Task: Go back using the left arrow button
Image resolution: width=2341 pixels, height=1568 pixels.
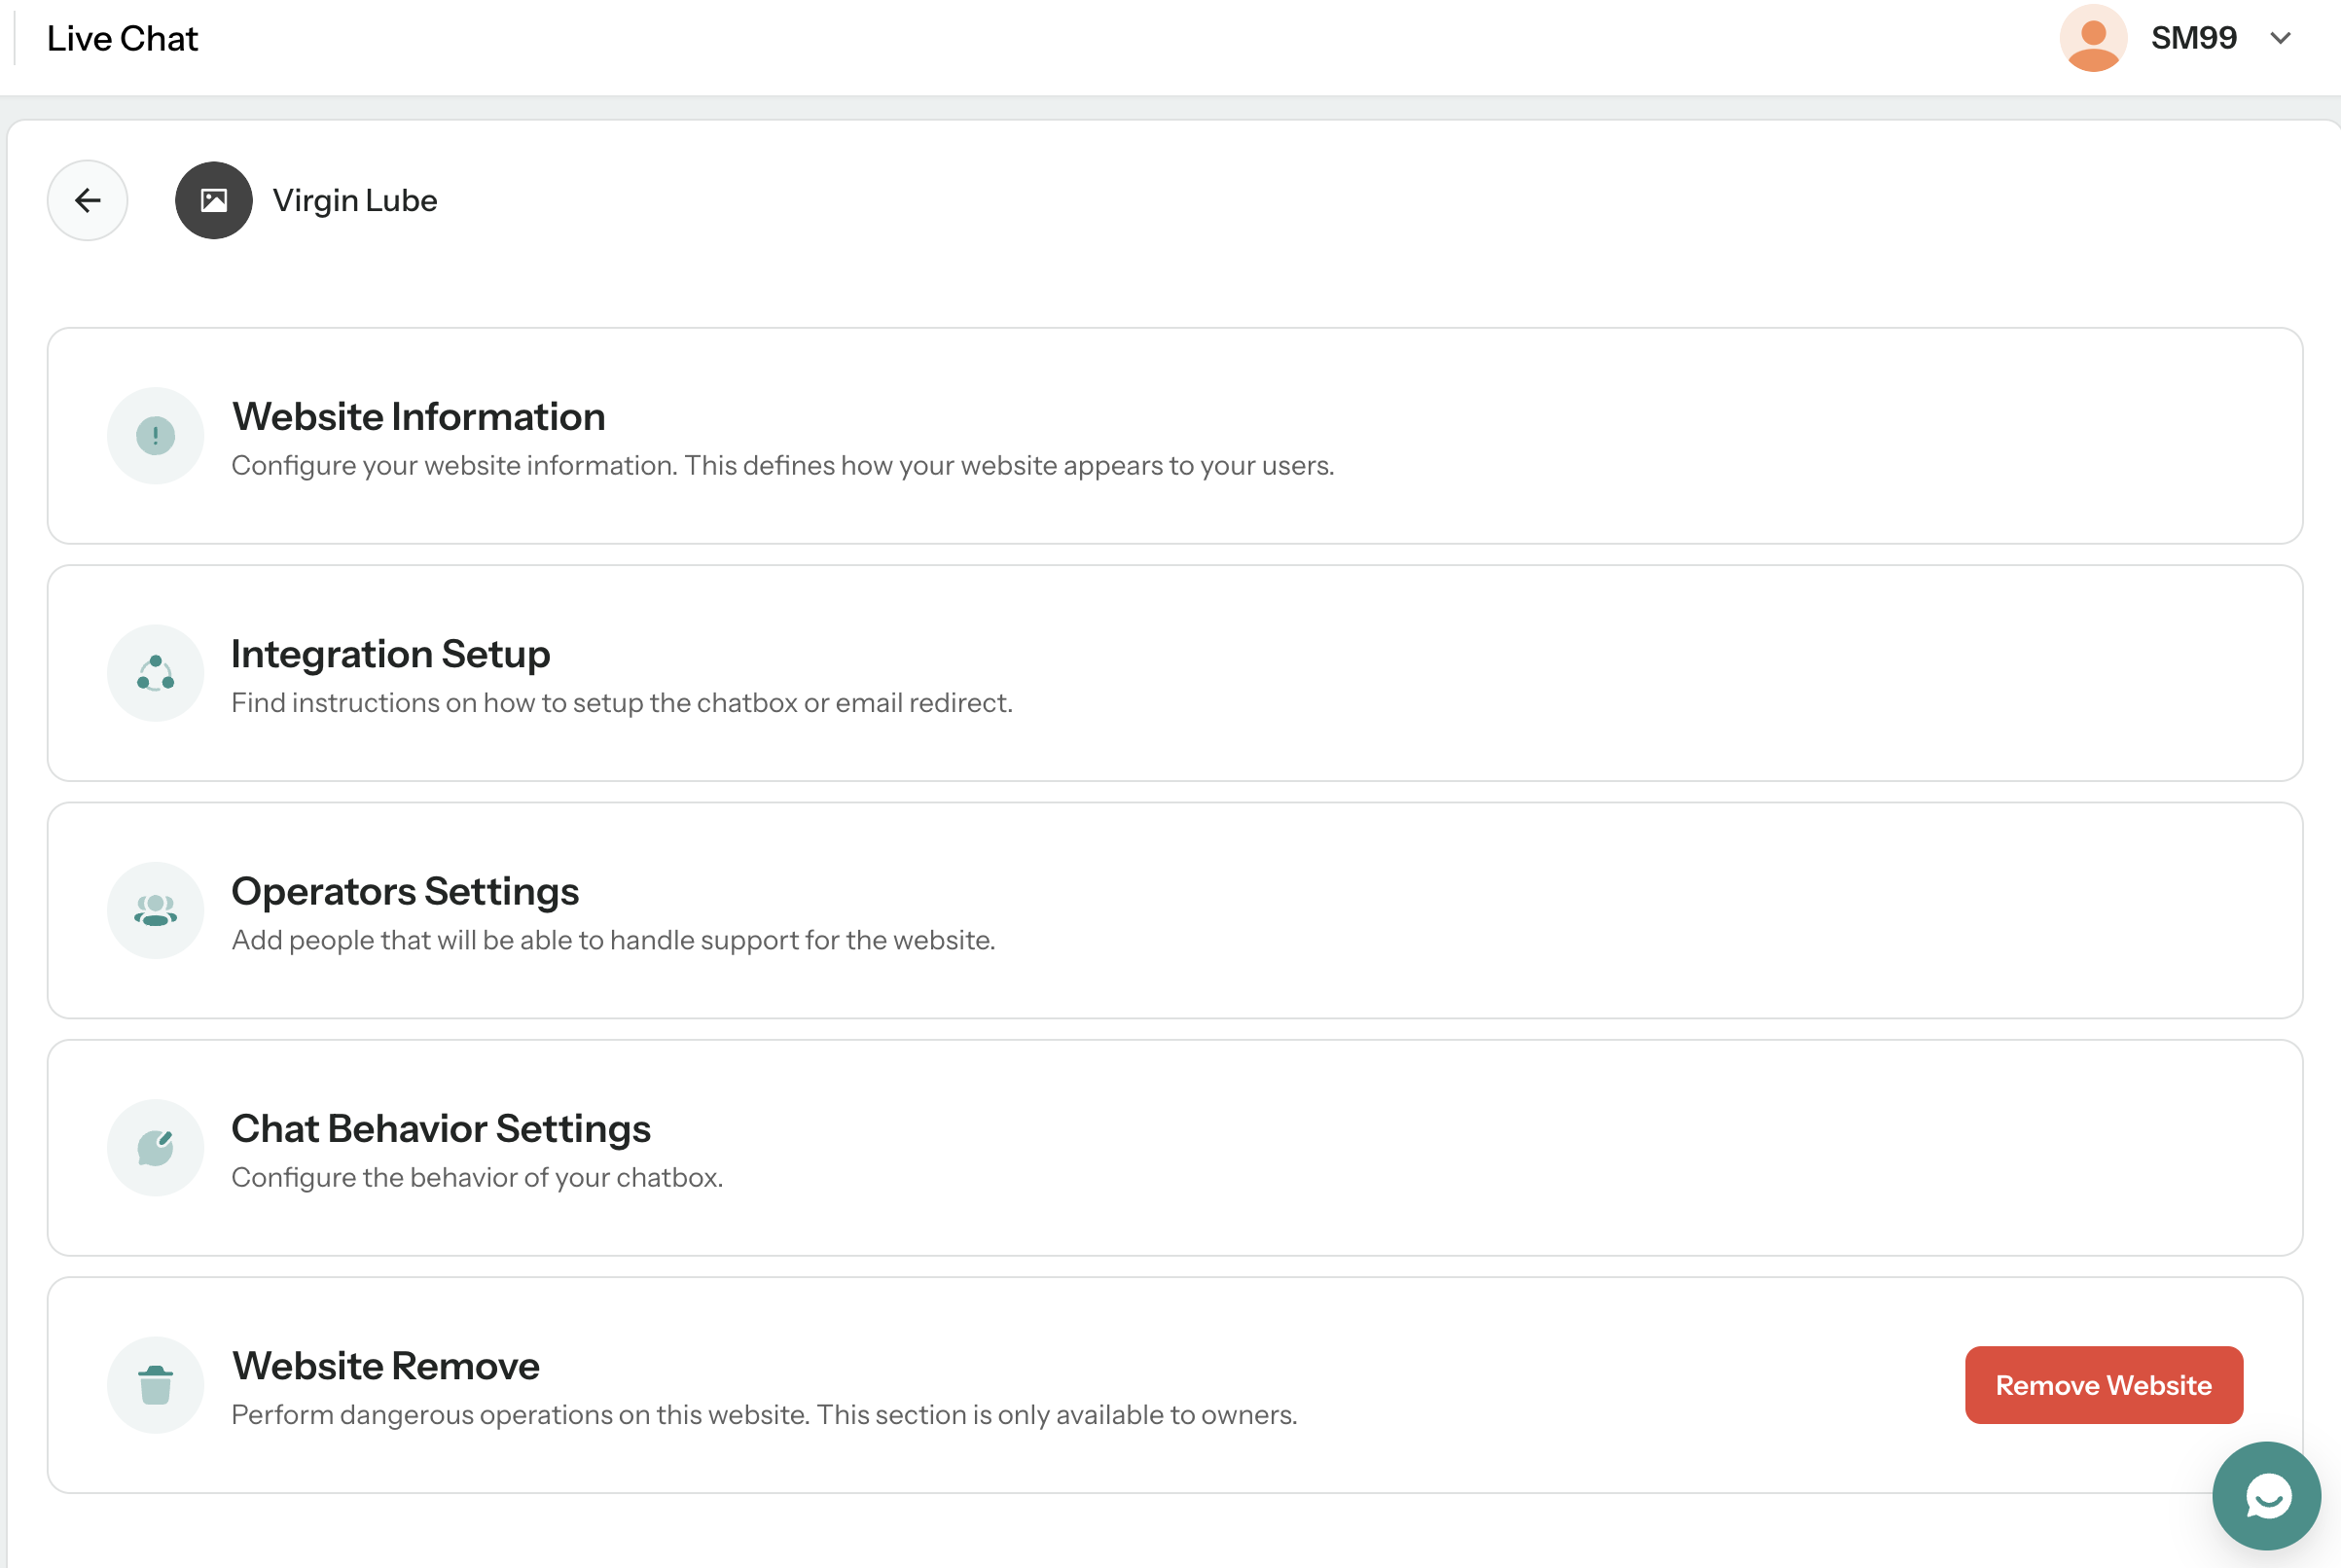Action: tap(88, 200)
